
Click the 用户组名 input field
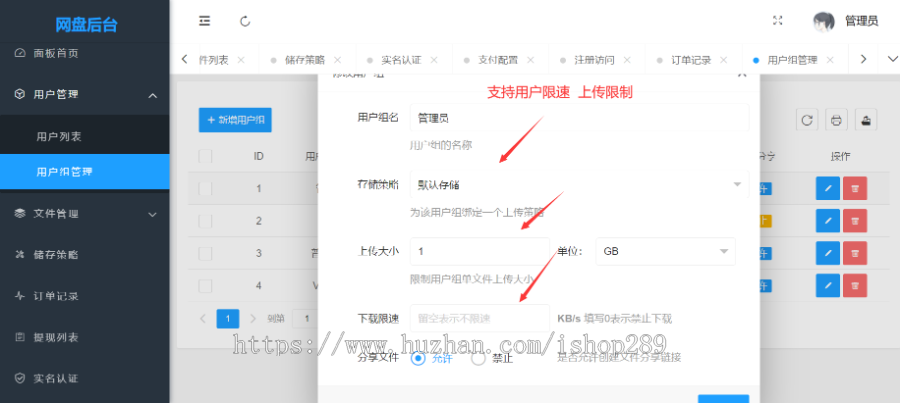pos(580,118)
